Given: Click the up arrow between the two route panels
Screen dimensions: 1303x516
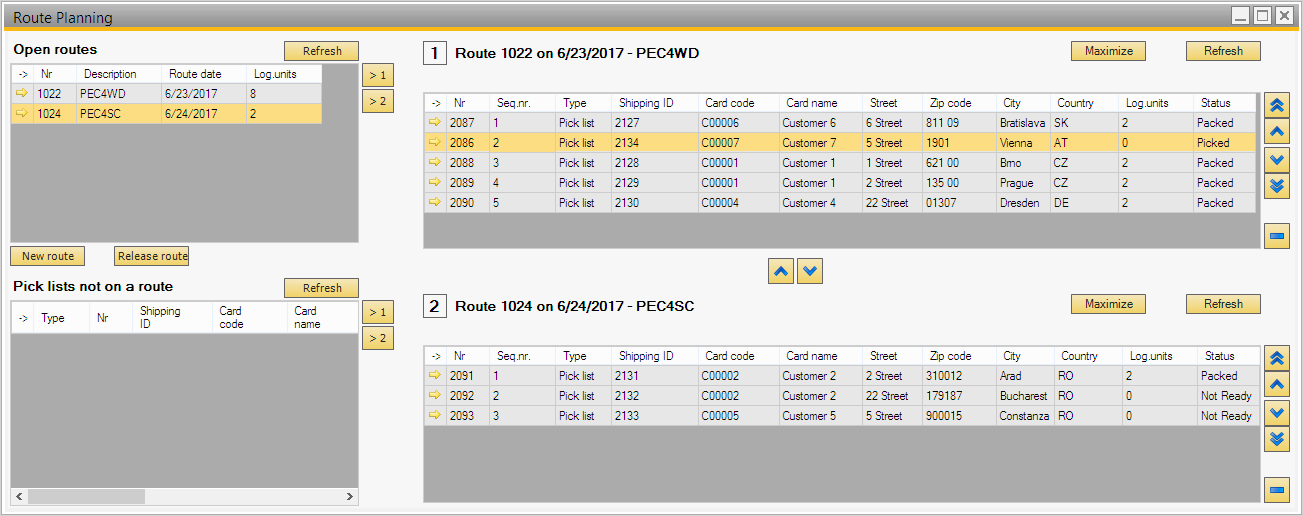Looking at the screenshot, I should pos(781,271).
